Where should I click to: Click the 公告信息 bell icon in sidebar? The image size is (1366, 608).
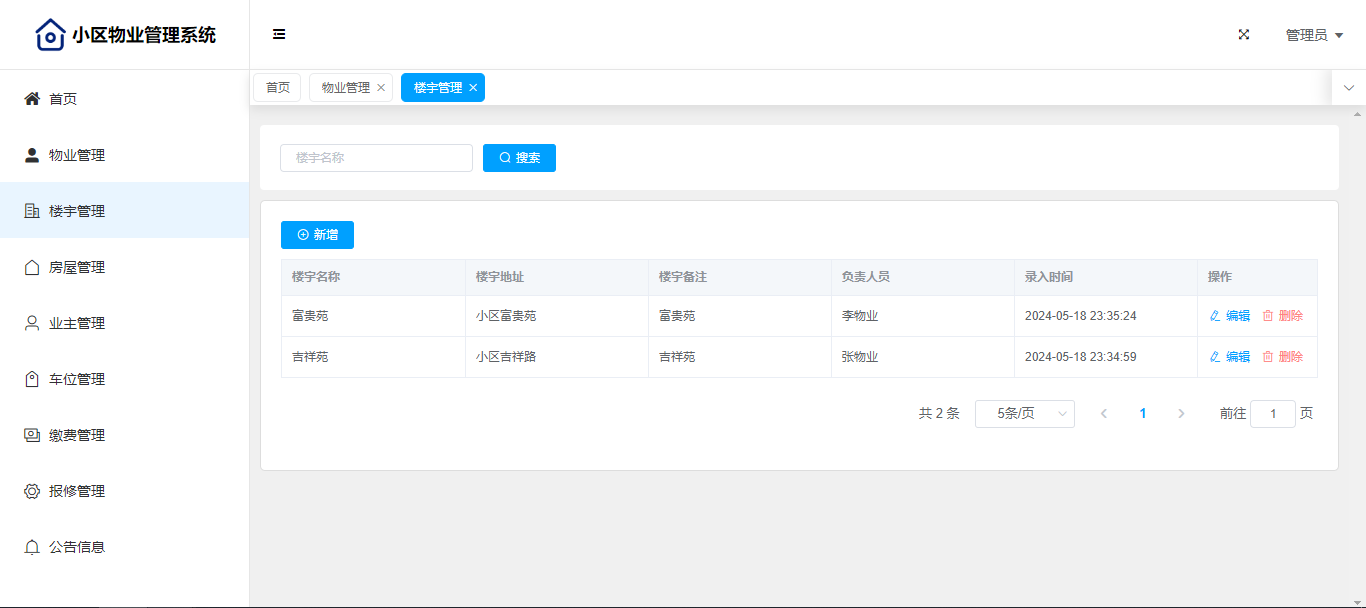pyautogui.click(x=32, y=547)
